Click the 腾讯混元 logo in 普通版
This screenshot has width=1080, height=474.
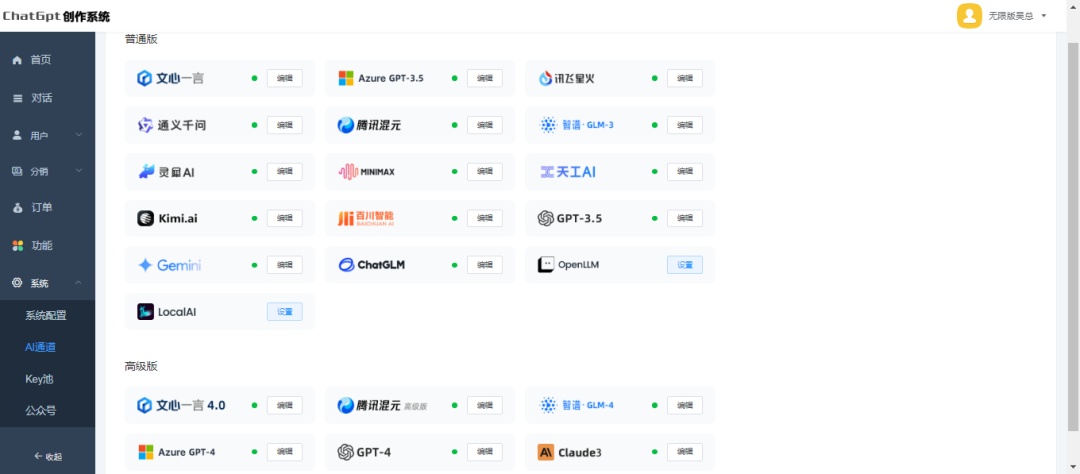(345, 125)
